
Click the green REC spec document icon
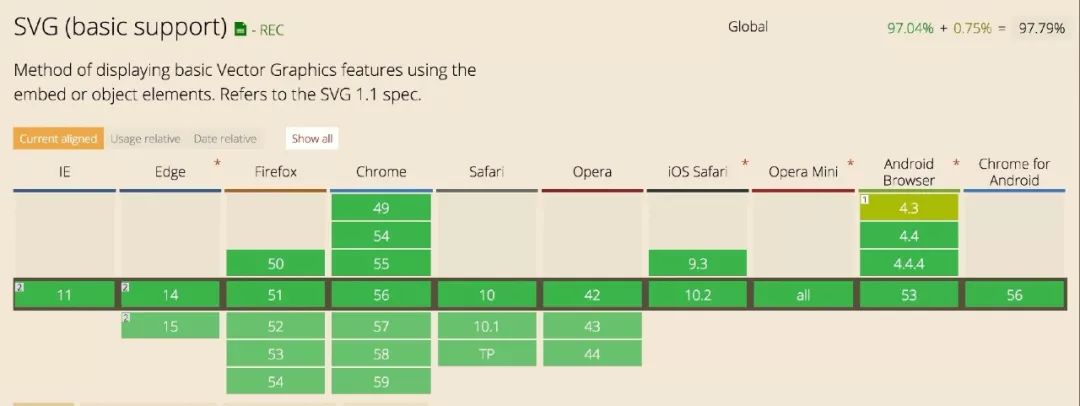[240, 30]
